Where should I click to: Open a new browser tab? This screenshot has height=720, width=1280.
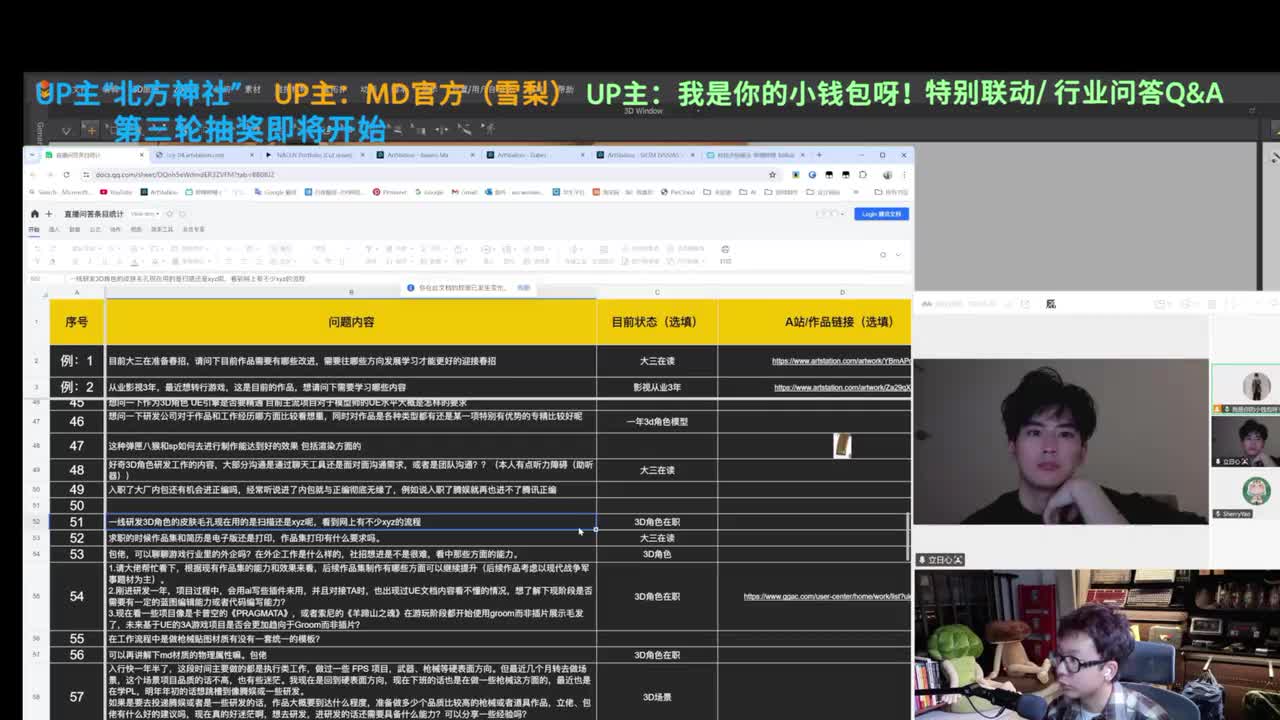point(819,155)
